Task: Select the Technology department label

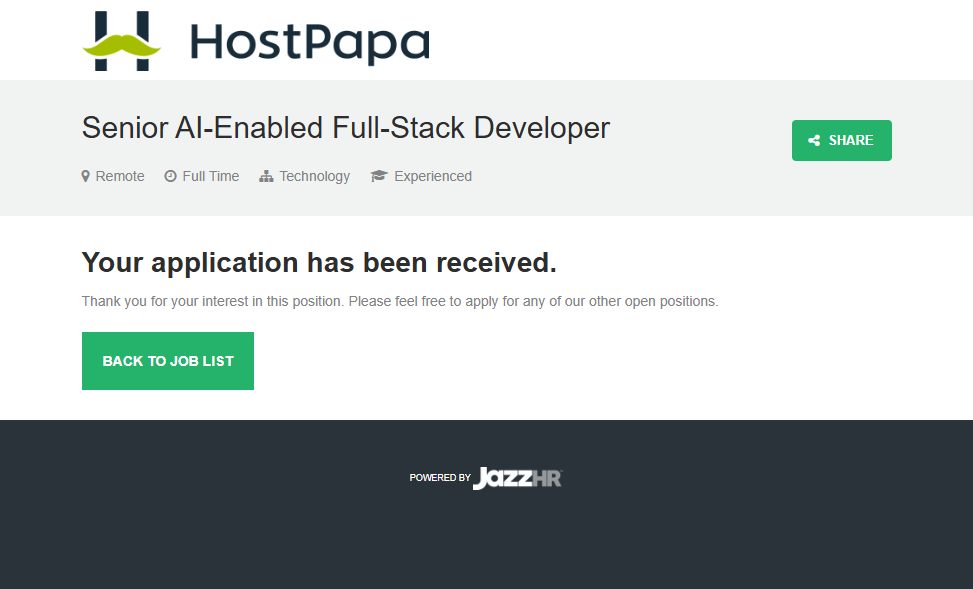Action: 314,176
